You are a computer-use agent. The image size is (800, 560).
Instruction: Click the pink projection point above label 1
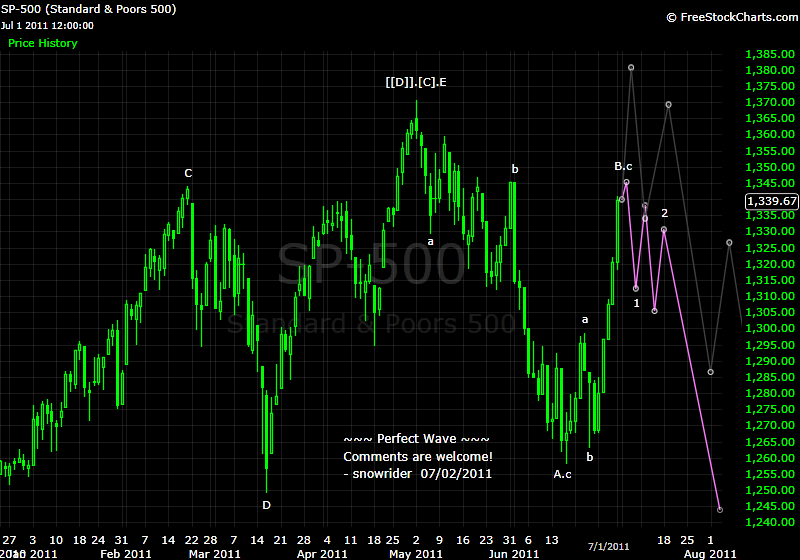tap(636, 289)
